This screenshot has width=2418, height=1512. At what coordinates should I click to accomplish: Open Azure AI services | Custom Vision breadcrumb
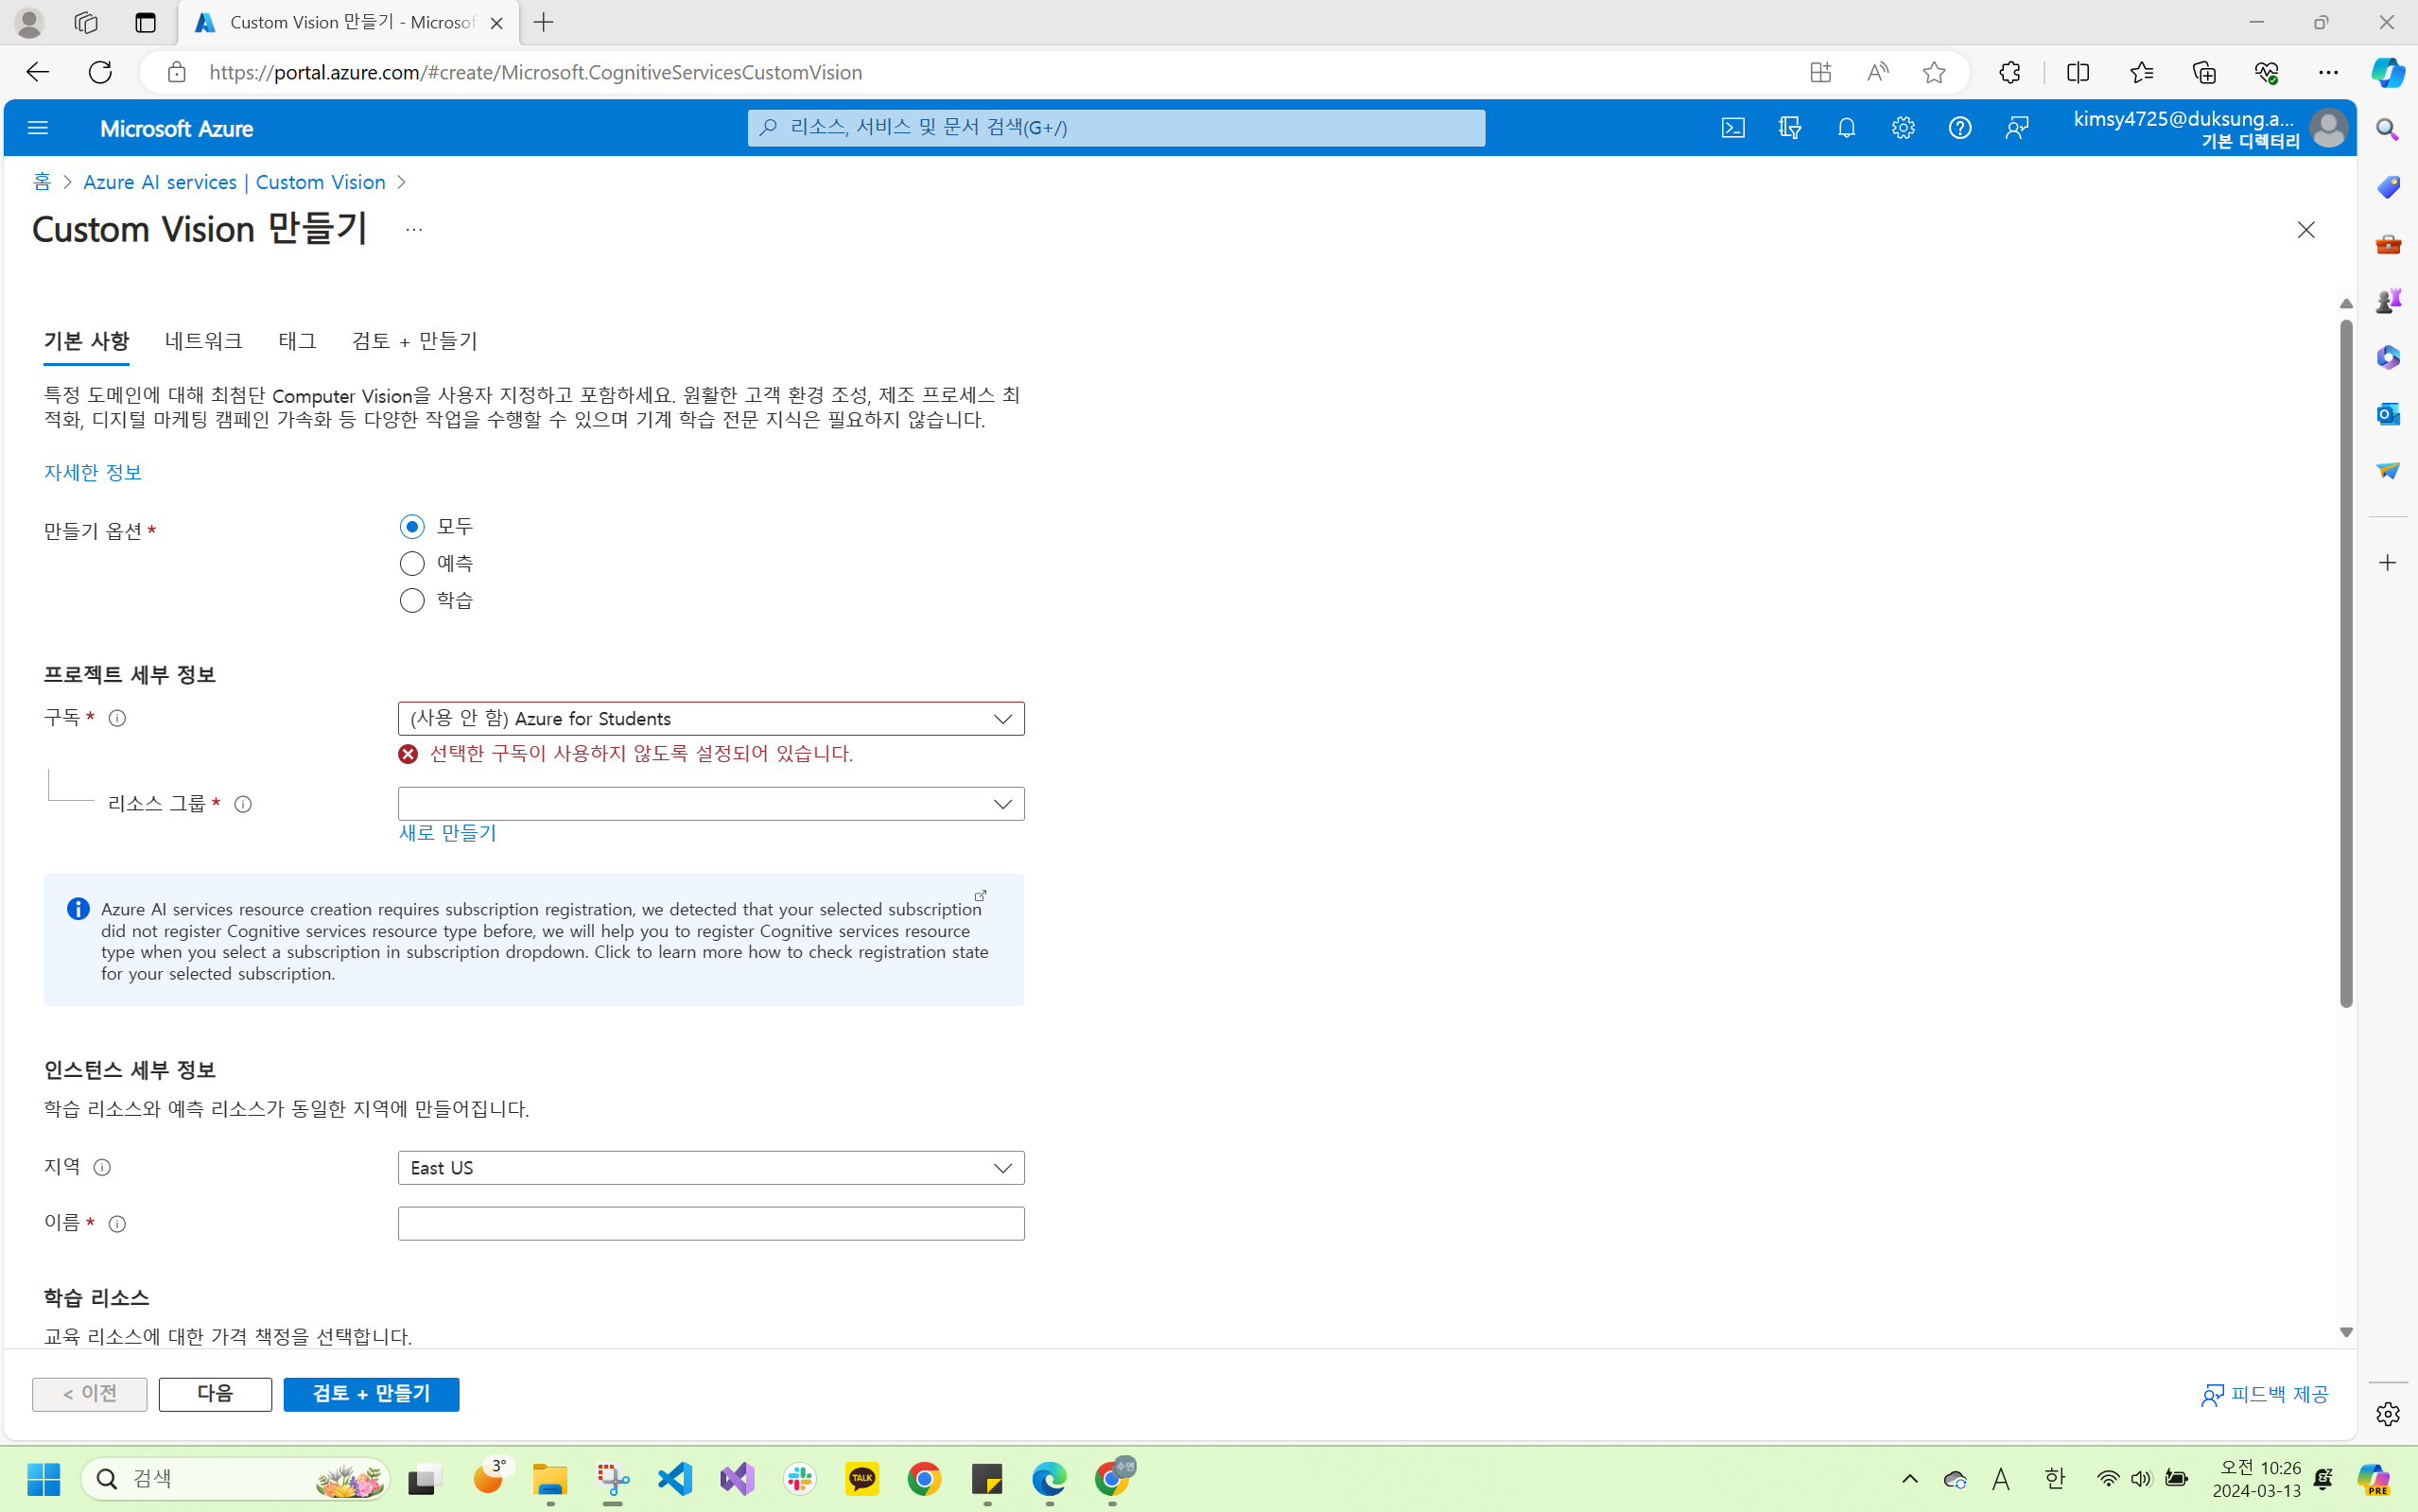click(234, 182)
